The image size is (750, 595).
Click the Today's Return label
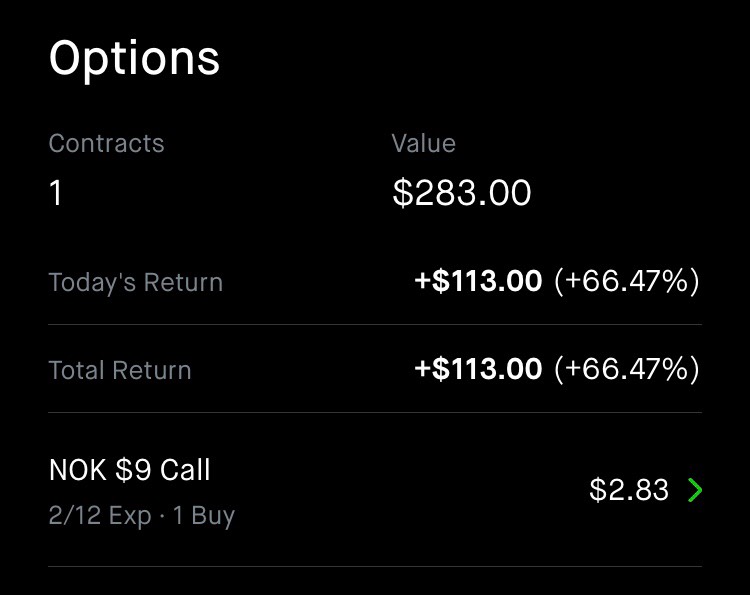click(136, 282)
